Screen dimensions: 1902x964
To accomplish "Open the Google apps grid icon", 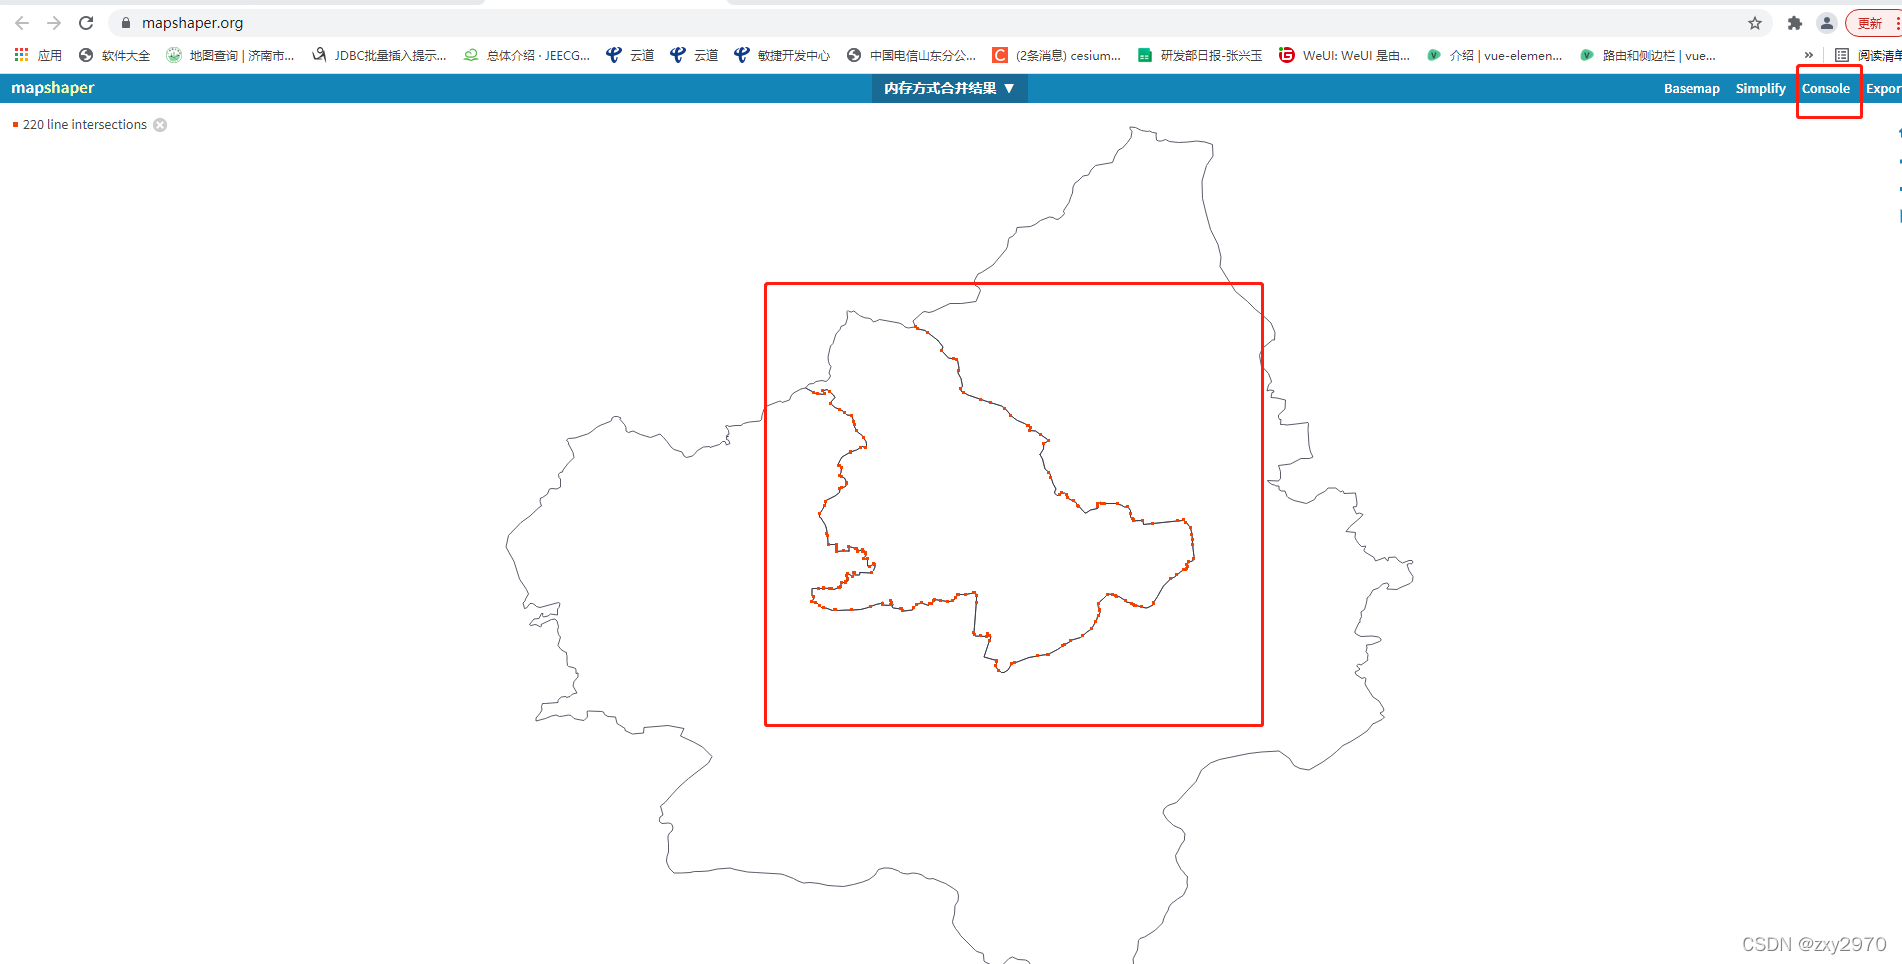I will pyautogui.click(x=20, y=55).
